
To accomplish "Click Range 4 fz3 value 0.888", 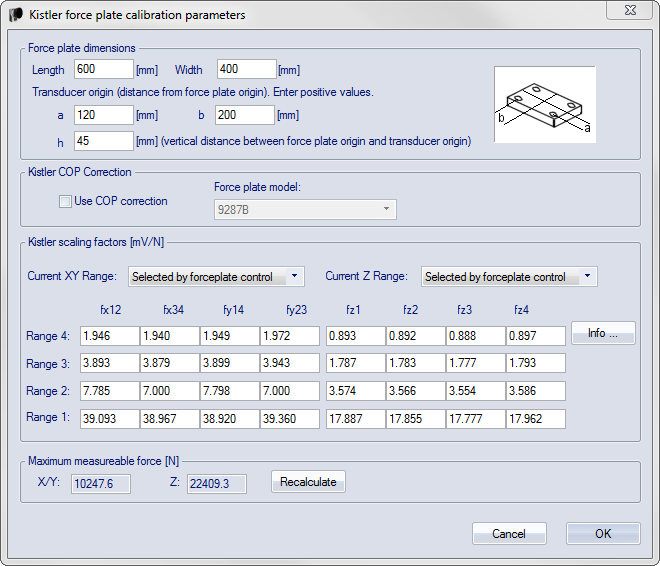I will pos(476,336).
